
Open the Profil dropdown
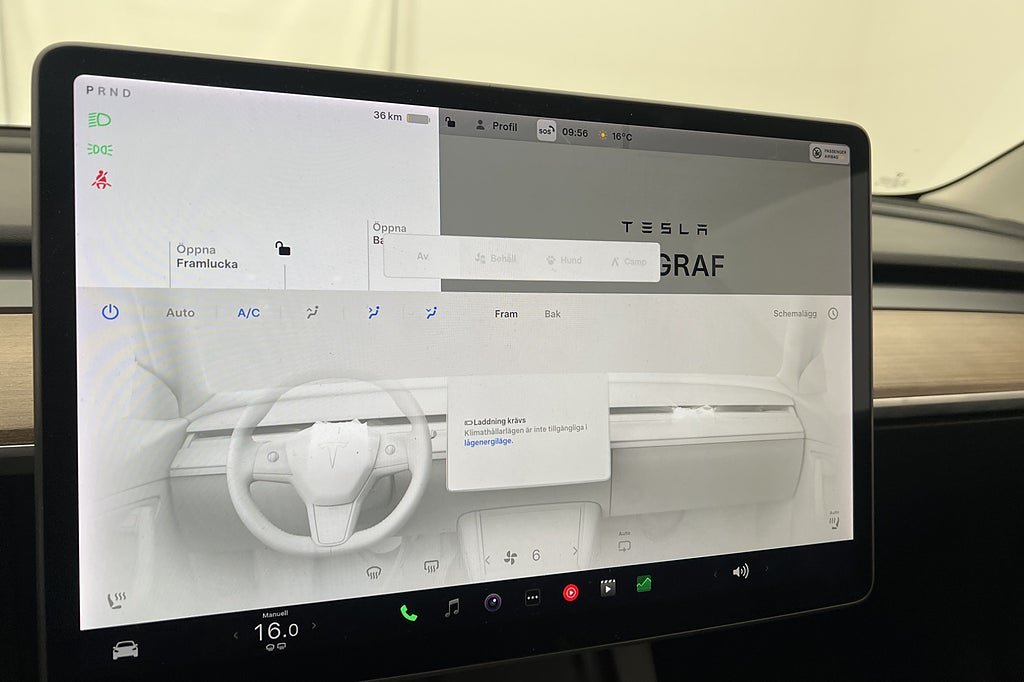pos(496,126)
